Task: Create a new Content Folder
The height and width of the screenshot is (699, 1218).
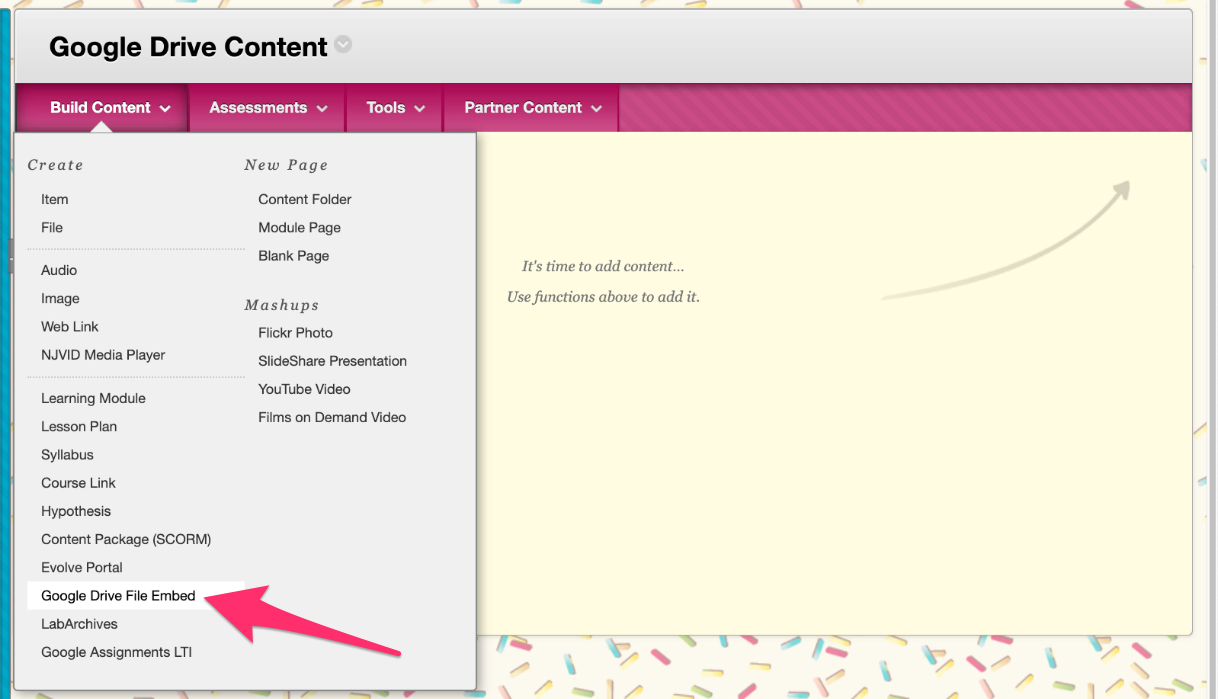Action: (x=305, y=199)
